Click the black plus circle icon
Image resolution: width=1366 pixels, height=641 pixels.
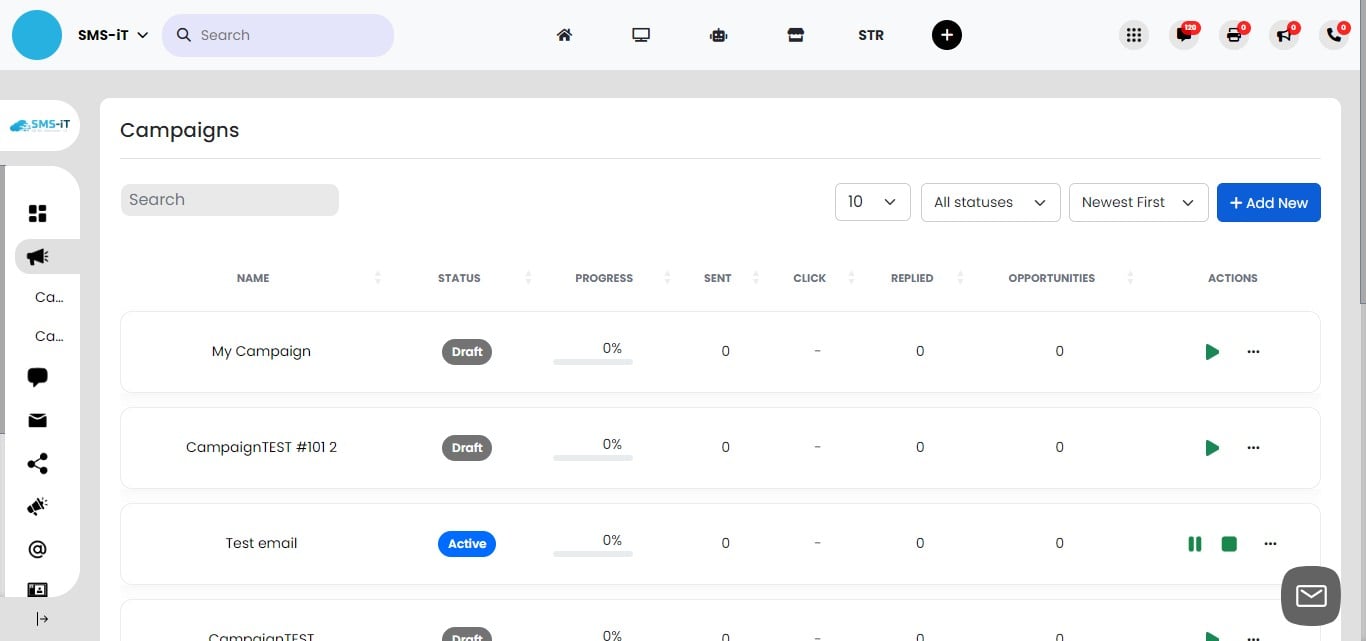pyautogui.click(x=946, y=35)
